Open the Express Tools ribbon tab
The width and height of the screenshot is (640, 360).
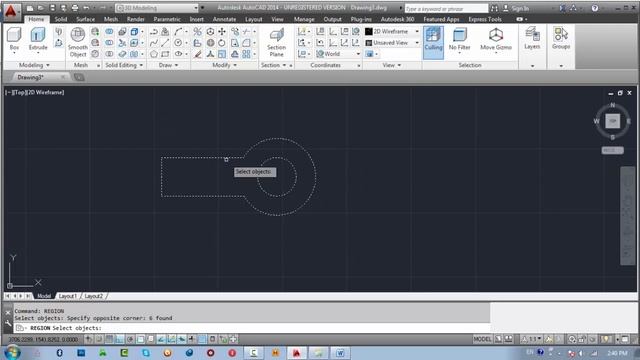(485, 19)
